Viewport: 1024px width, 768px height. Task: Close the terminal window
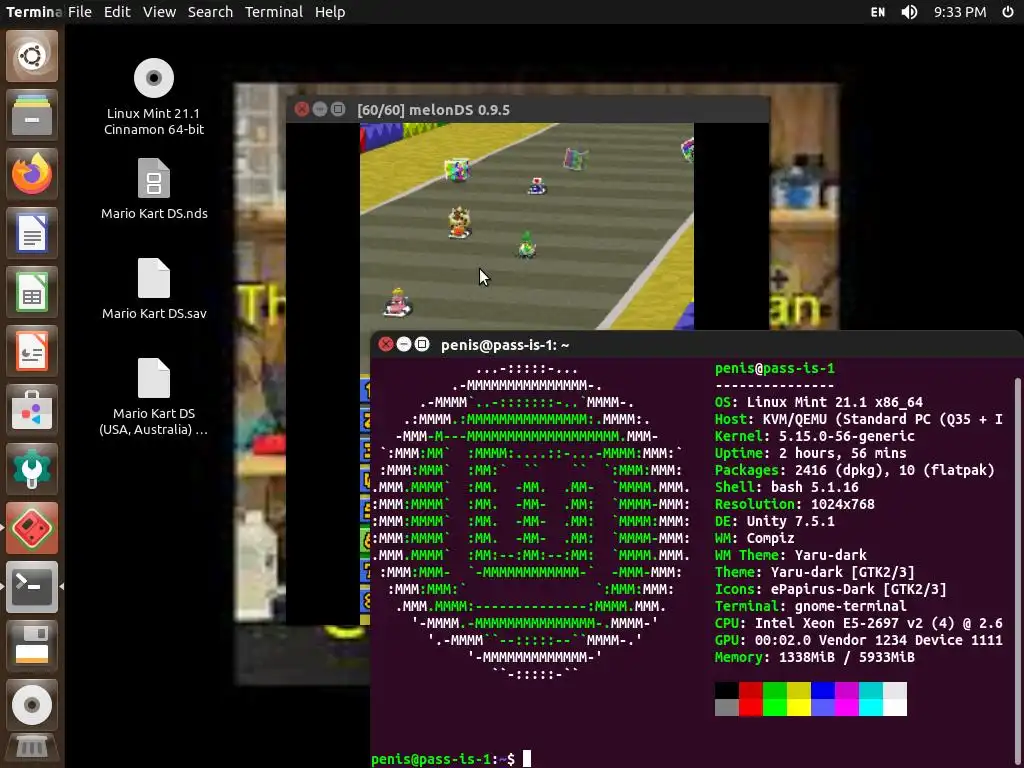(x=386, y=344)
